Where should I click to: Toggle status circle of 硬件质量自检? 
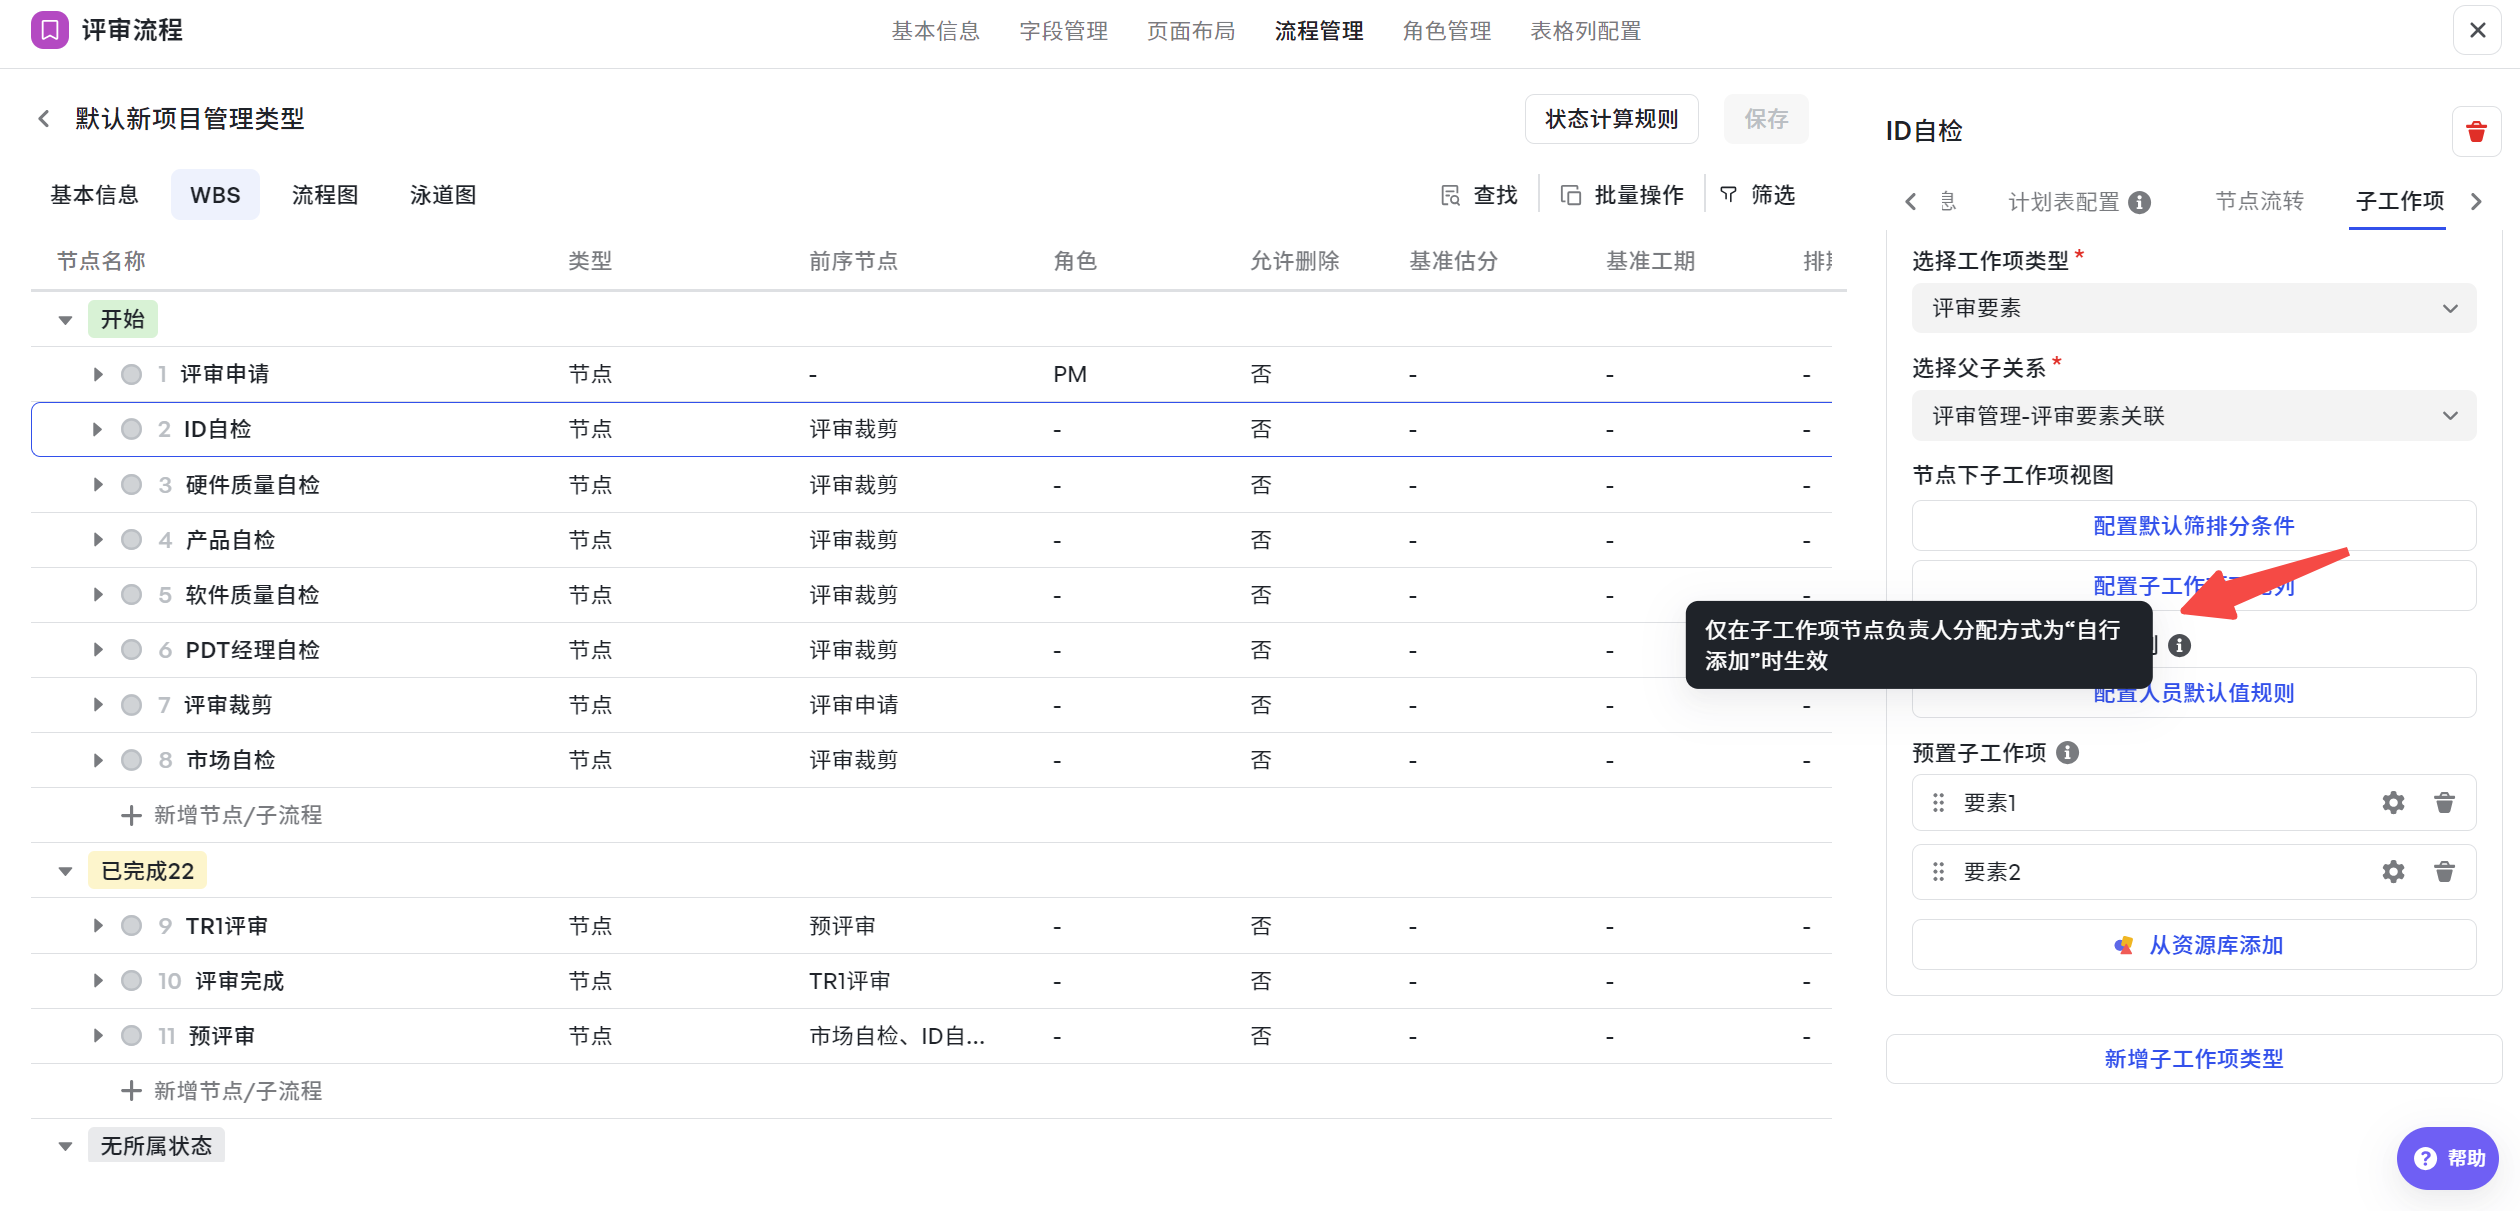[131, 485]
